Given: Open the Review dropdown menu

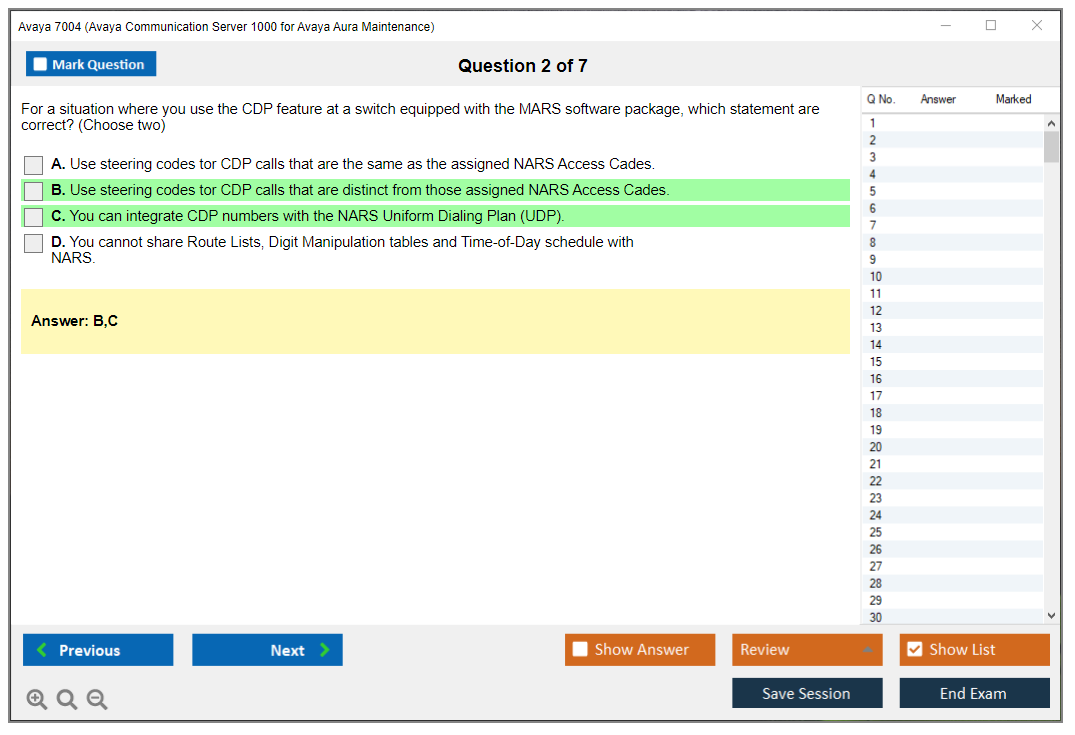Looking at the screenshot, I should (807, 650).
